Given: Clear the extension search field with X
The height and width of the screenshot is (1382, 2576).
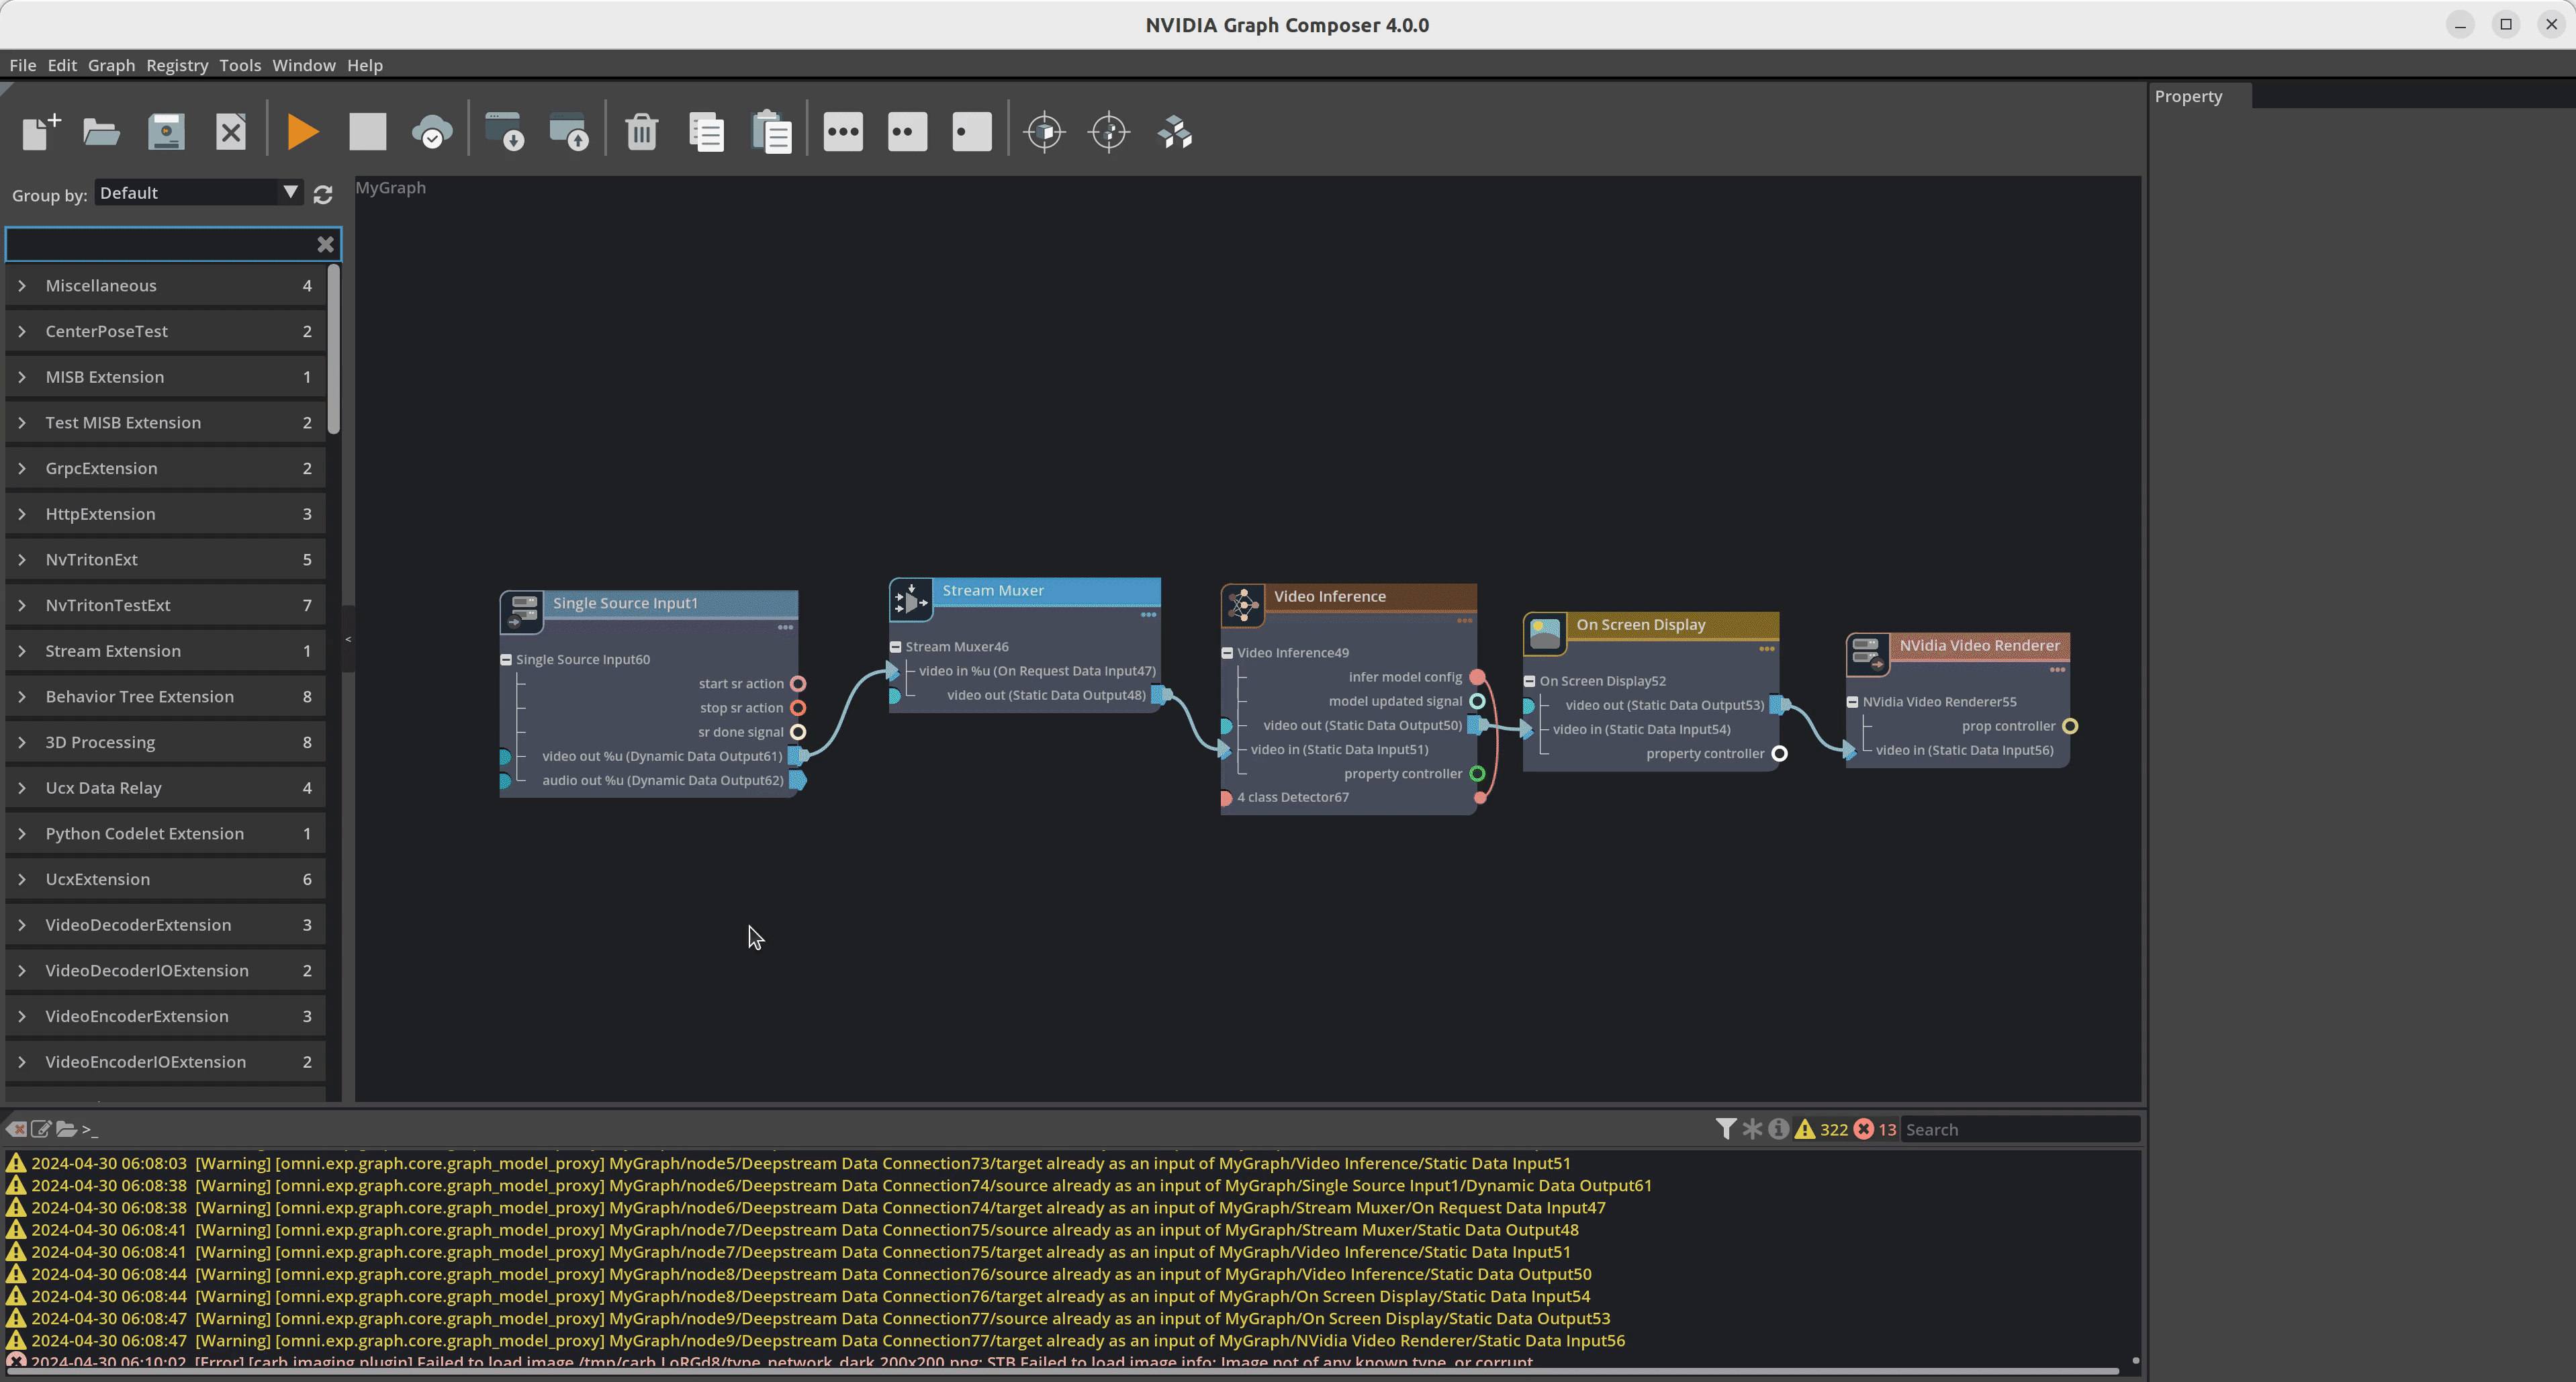Looking at the screenshot, I should tap(325, 244).
